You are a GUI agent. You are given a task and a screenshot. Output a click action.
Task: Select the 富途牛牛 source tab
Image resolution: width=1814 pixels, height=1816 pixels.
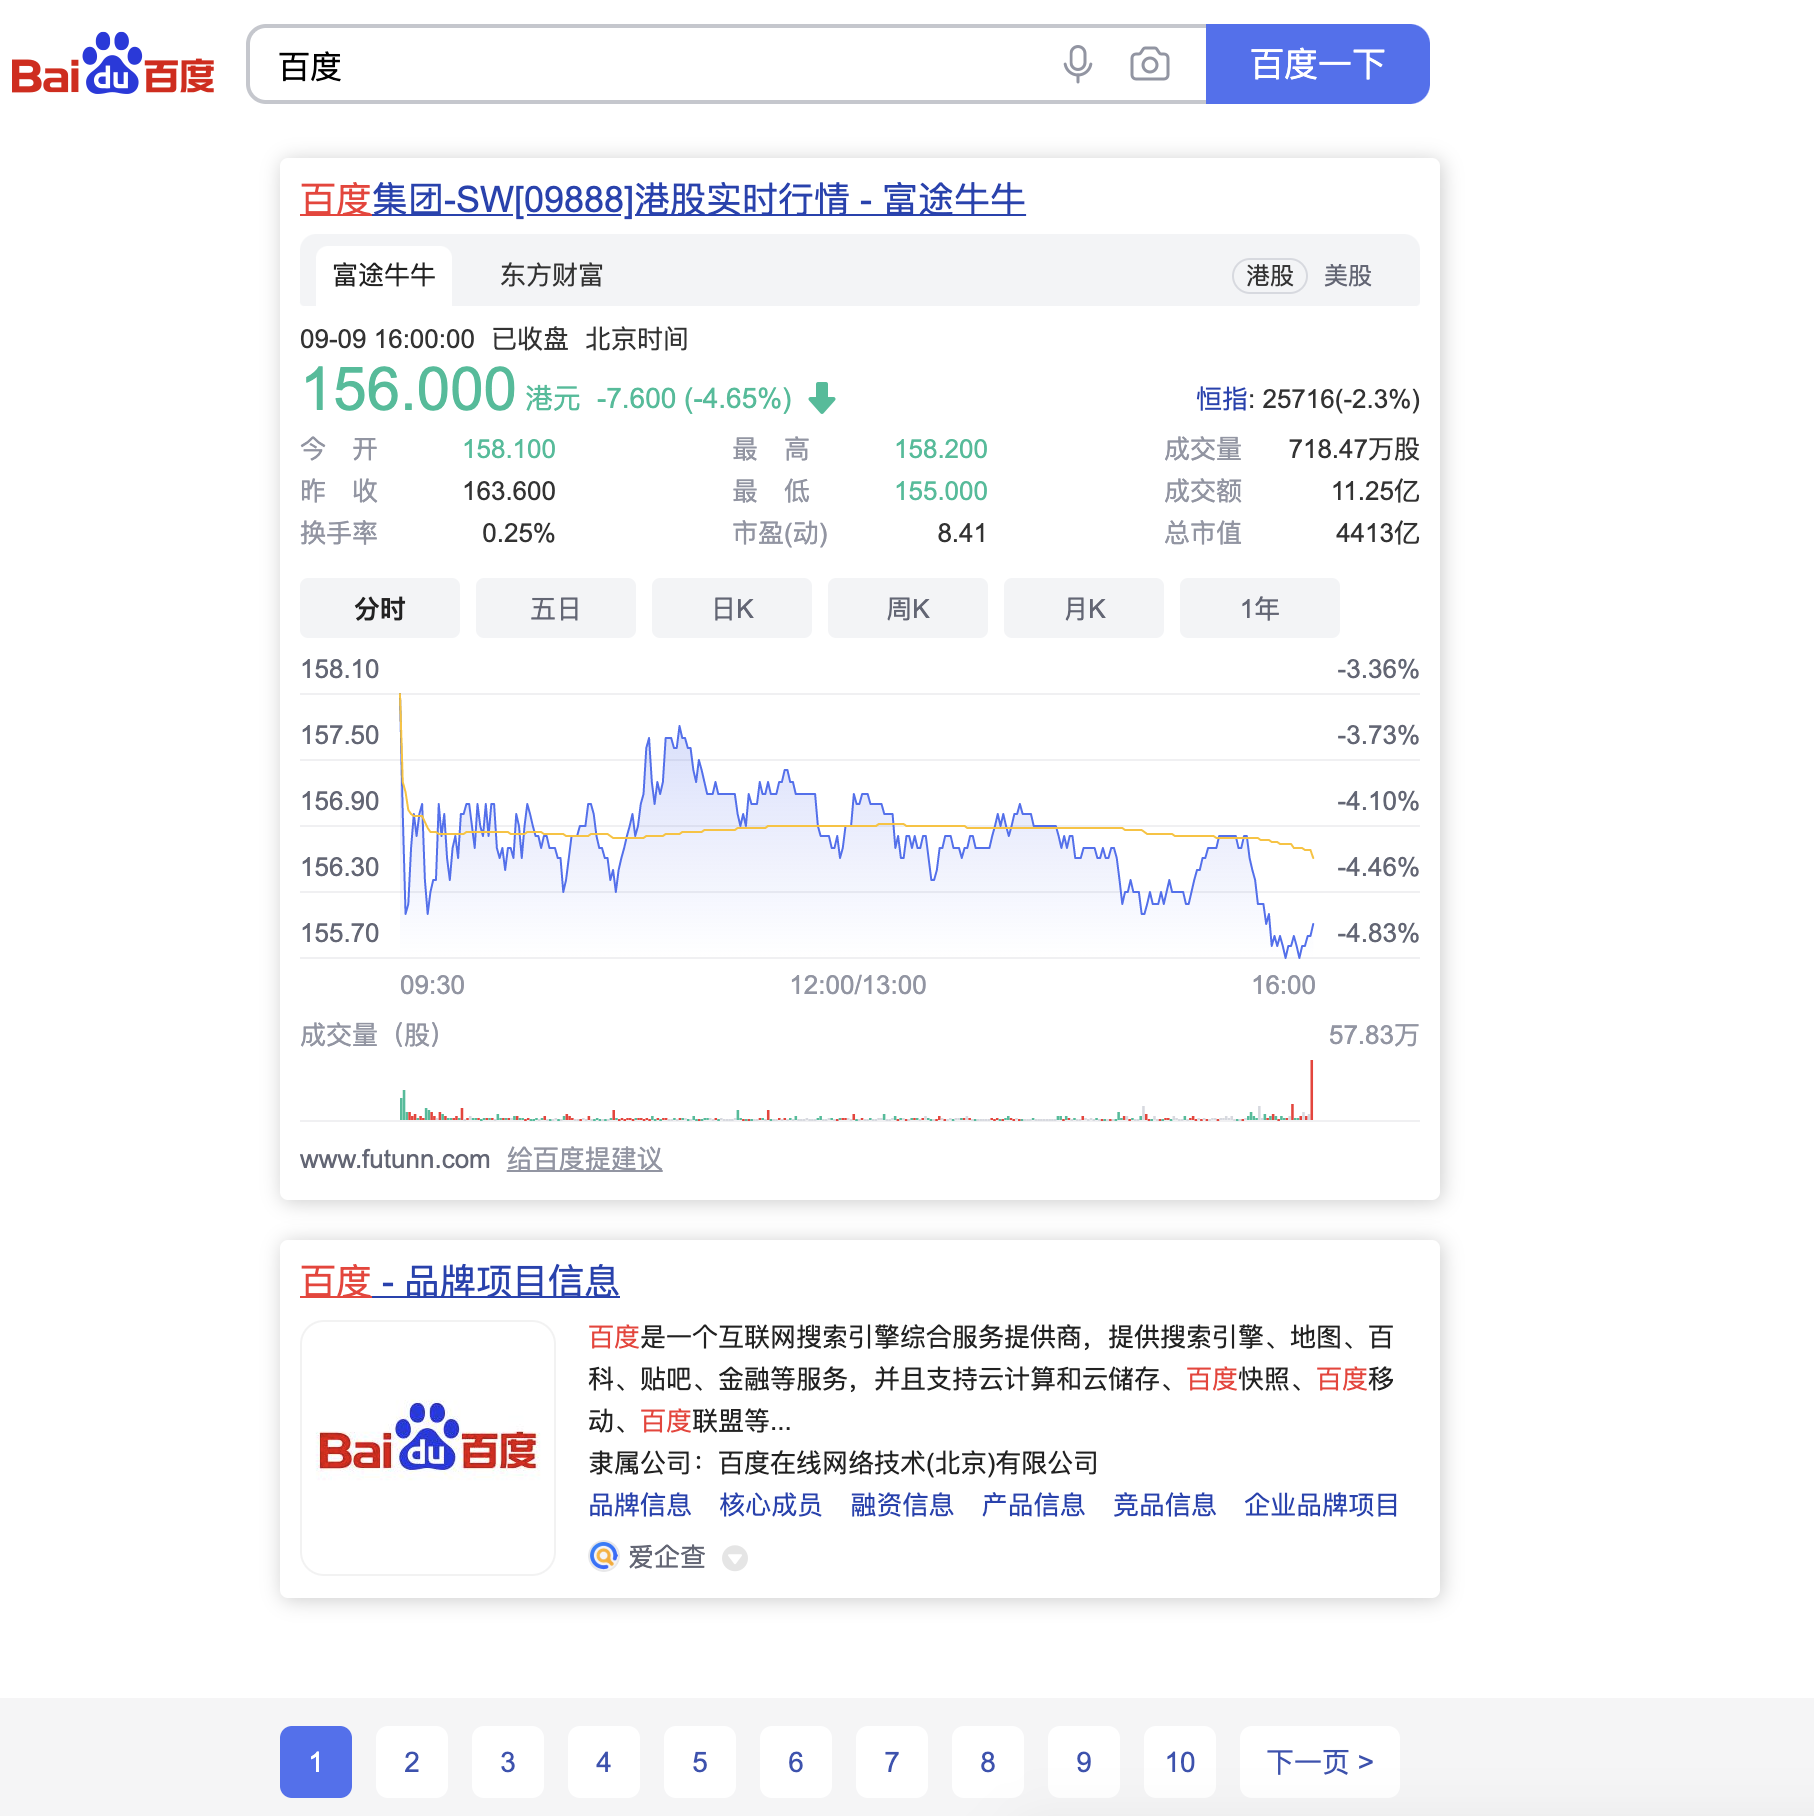pos(383,275)
